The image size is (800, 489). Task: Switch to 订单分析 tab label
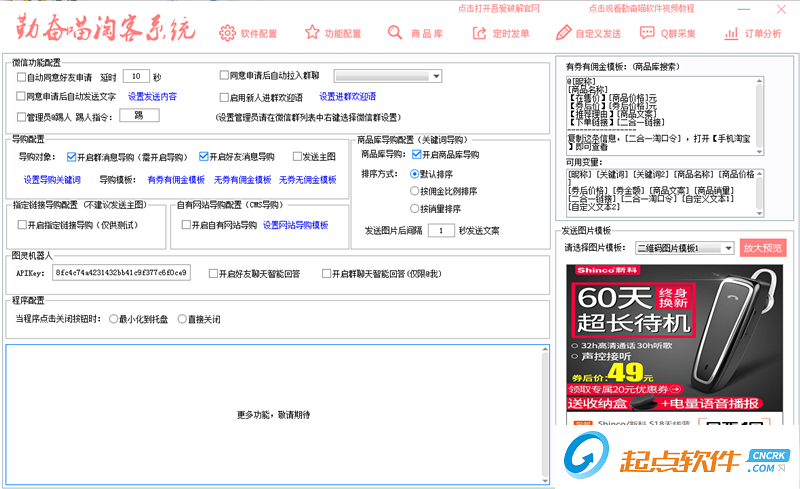point(763,34)
